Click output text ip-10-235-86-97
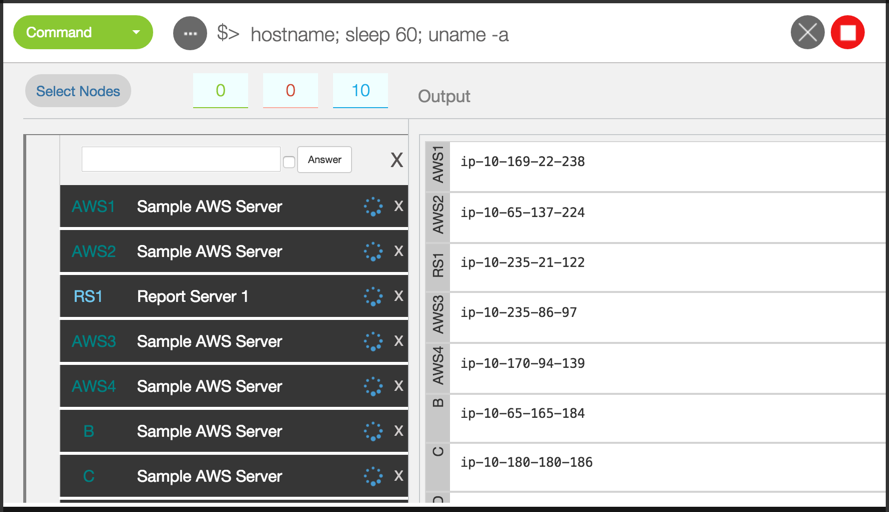889x512 pixels. 519,312
